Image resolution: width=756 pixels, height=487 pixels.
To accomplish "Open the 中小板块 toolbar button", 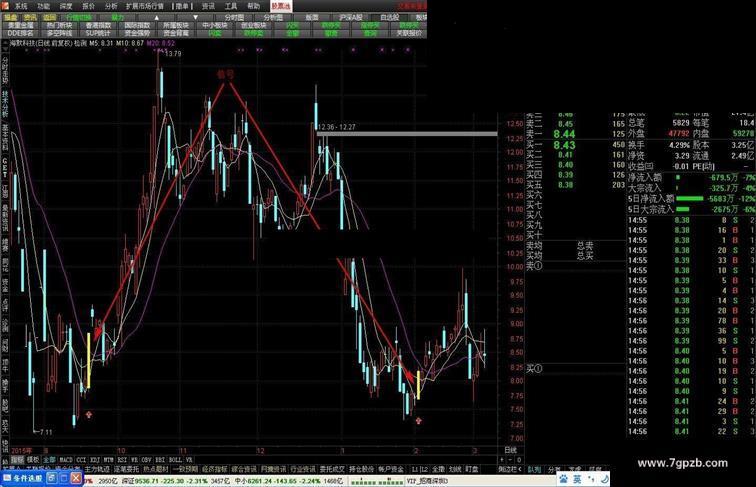I will coord(215,25).
